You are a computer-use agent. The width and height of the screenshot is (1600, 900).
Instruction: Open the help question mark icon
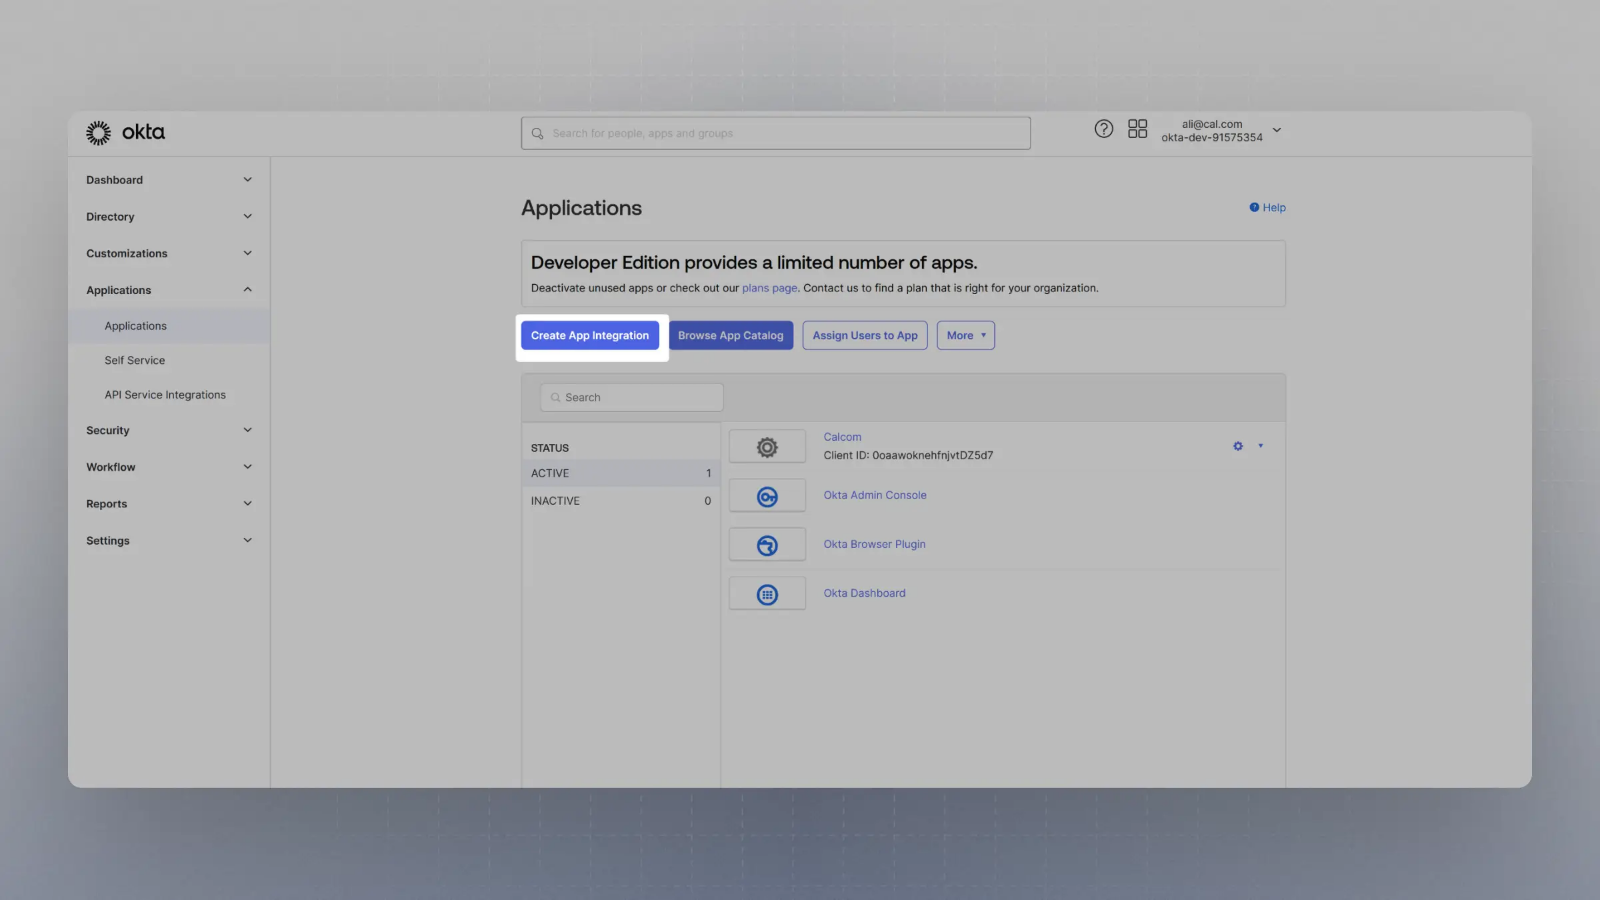pos(1103,129)
